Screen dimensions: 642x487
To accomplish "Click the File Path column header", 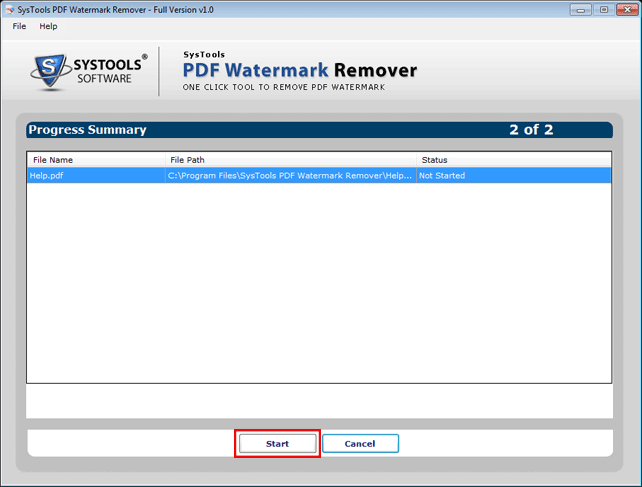I will pos(291,160).
